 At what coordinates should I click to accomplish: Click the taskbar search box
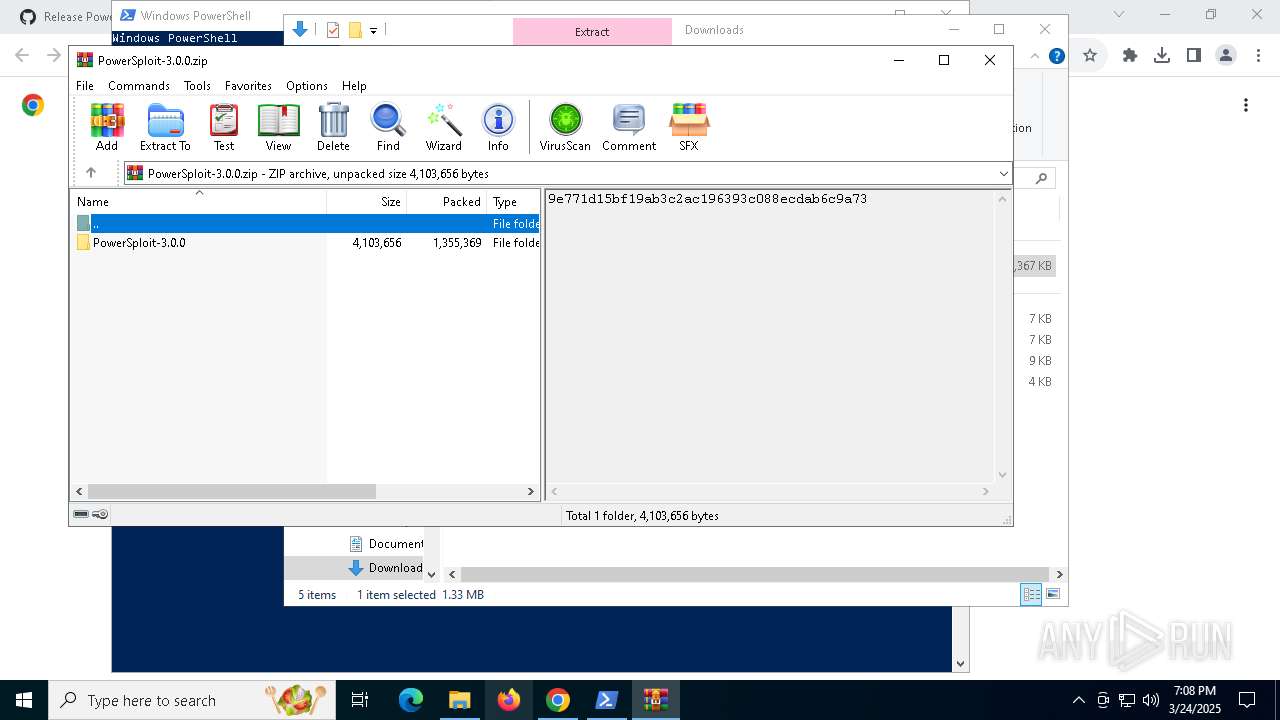pos(192,700)
